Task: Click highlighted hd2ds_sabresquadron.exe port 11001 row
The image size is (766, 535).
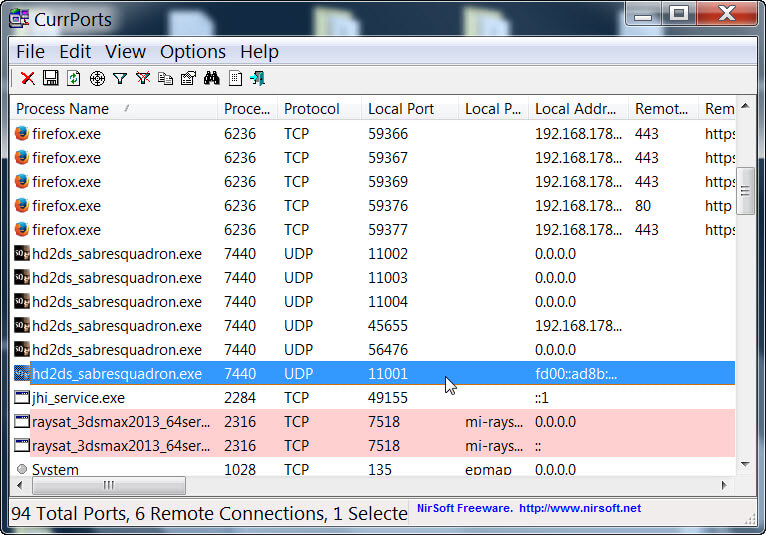Action: [x=373, y=373]
